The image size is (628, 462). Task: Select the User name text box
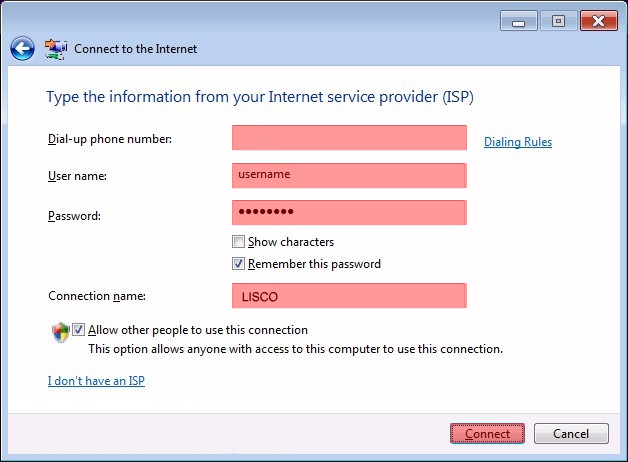[349, 175]
